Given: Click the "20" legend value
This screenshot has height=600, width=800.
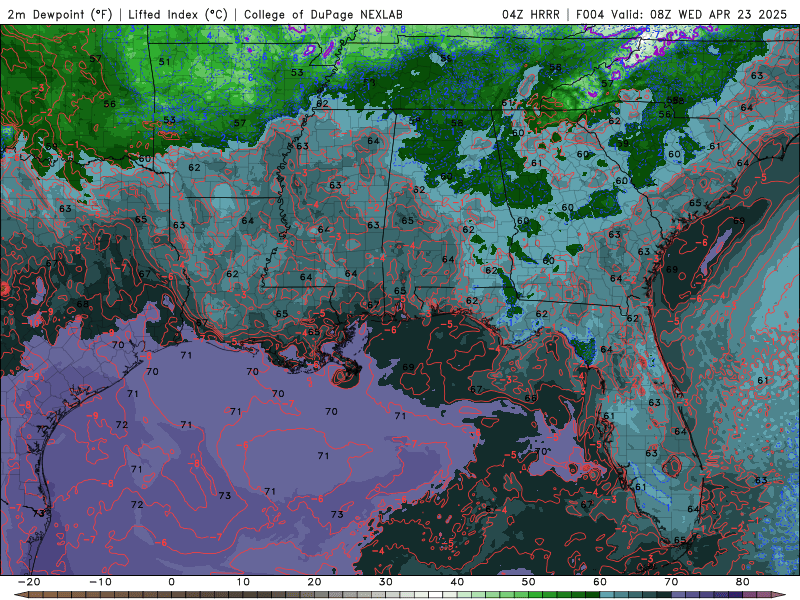Looking at the screenshot, I should (x=314, y=582).
